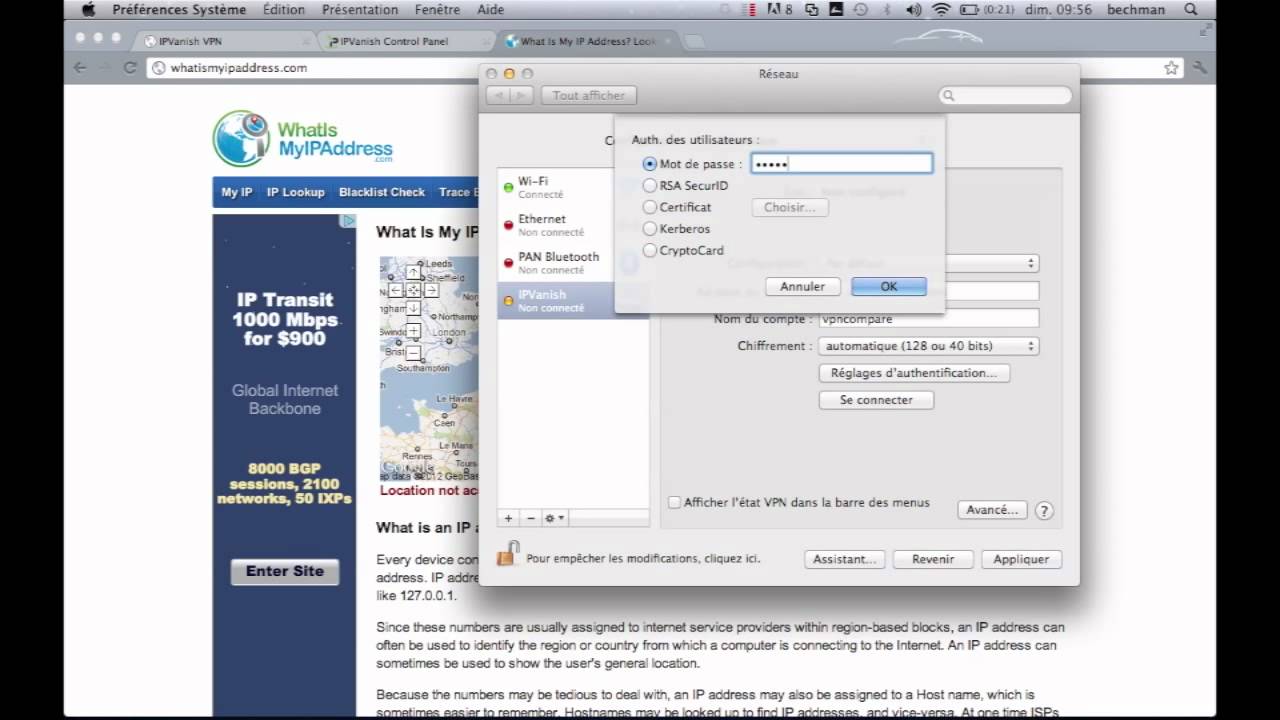
Task: Remove selected network service with minus
Action: (531, 518)
